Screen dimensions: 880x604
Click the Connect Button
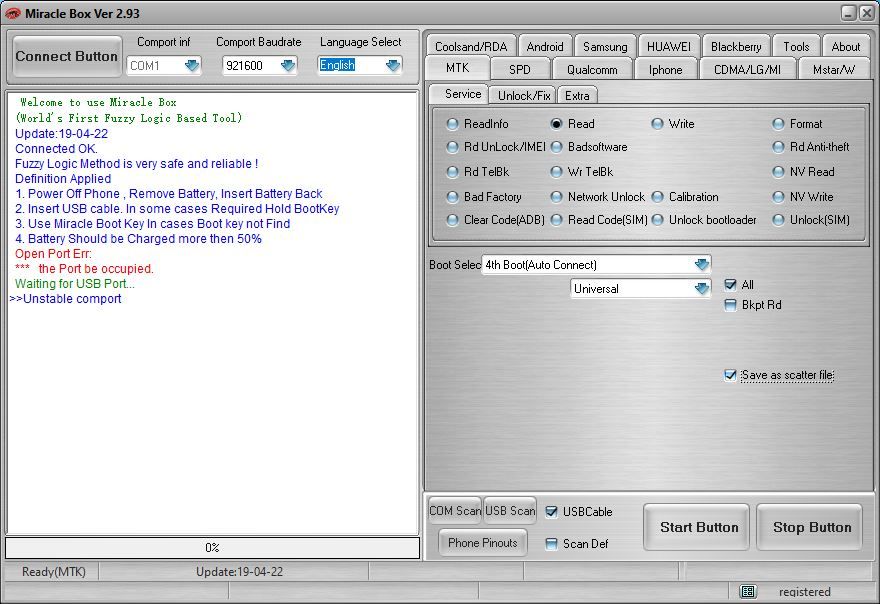pyautogui.click(x=67, y=57)
